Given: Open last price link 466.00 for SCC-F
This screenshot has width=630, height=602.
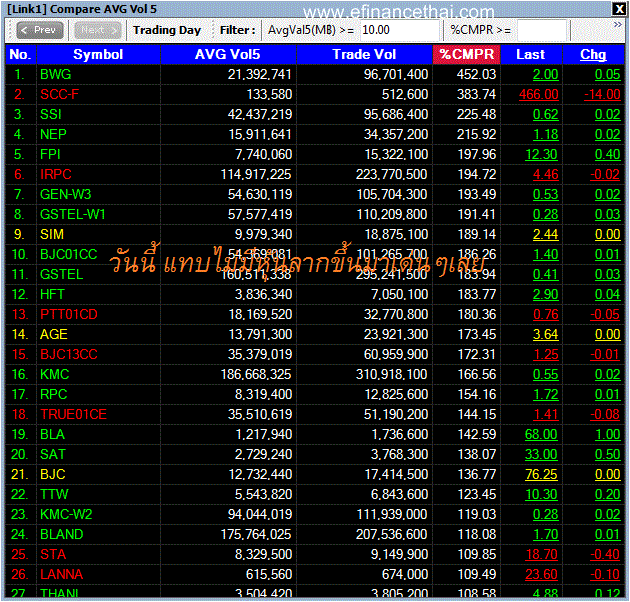Looking at the screenshot, I should tap(539, 94).
